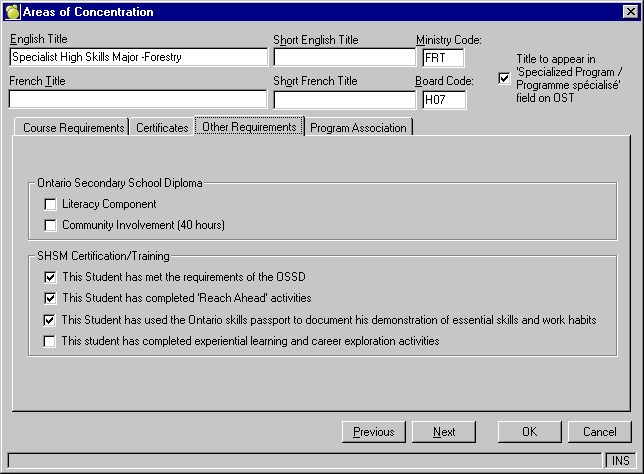This screenshot has height=474, width=644.
Task: Go to the Program Association tab
Action: pyautogui.click(x=358, y=128)
